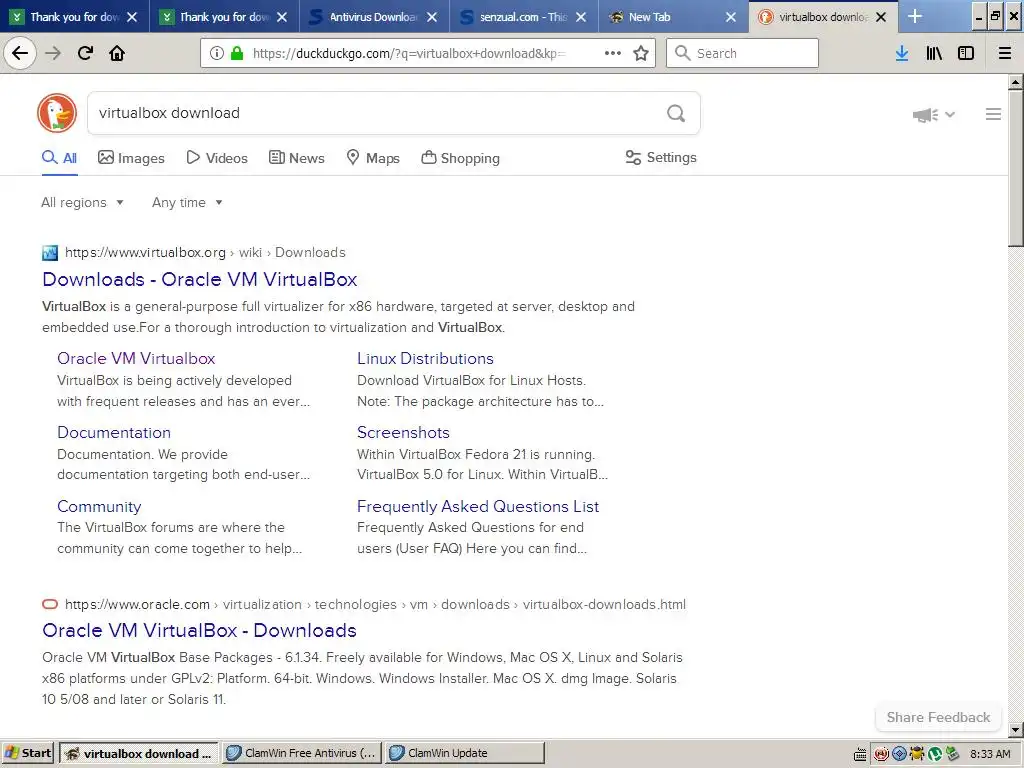Viewport: 1024px width, 768px height.
Task: Open keyboard icon in system tray
Action: coord(860,754)
